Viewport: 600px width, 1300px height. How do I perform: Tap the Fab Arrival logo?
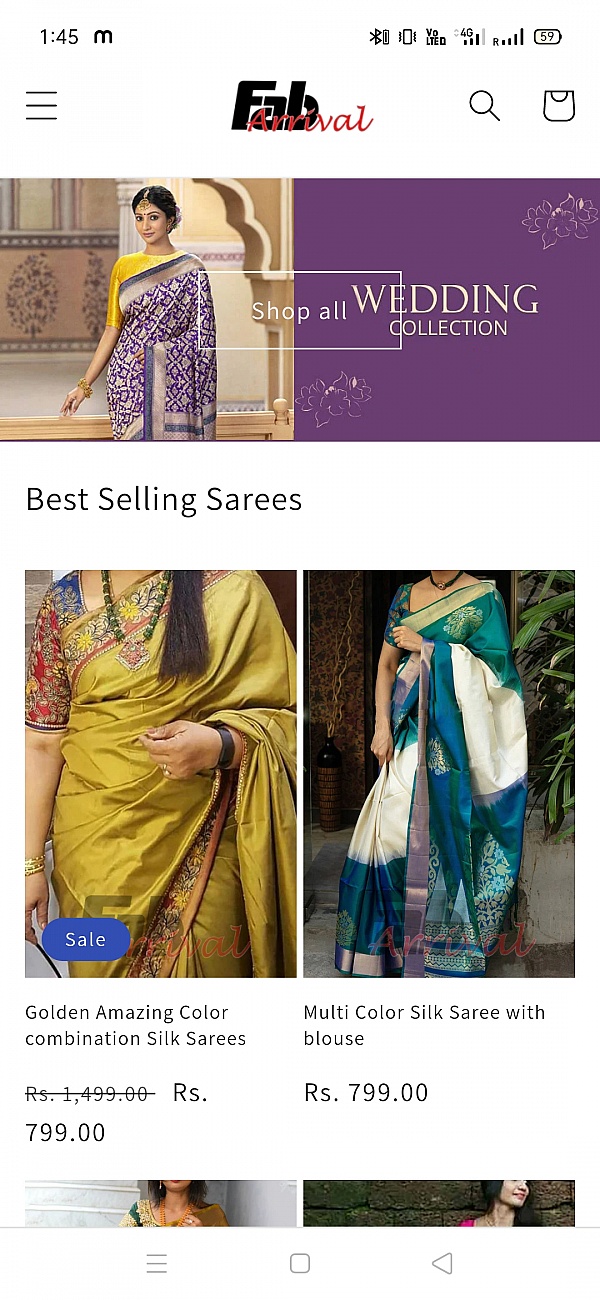[x=302, y=107]
